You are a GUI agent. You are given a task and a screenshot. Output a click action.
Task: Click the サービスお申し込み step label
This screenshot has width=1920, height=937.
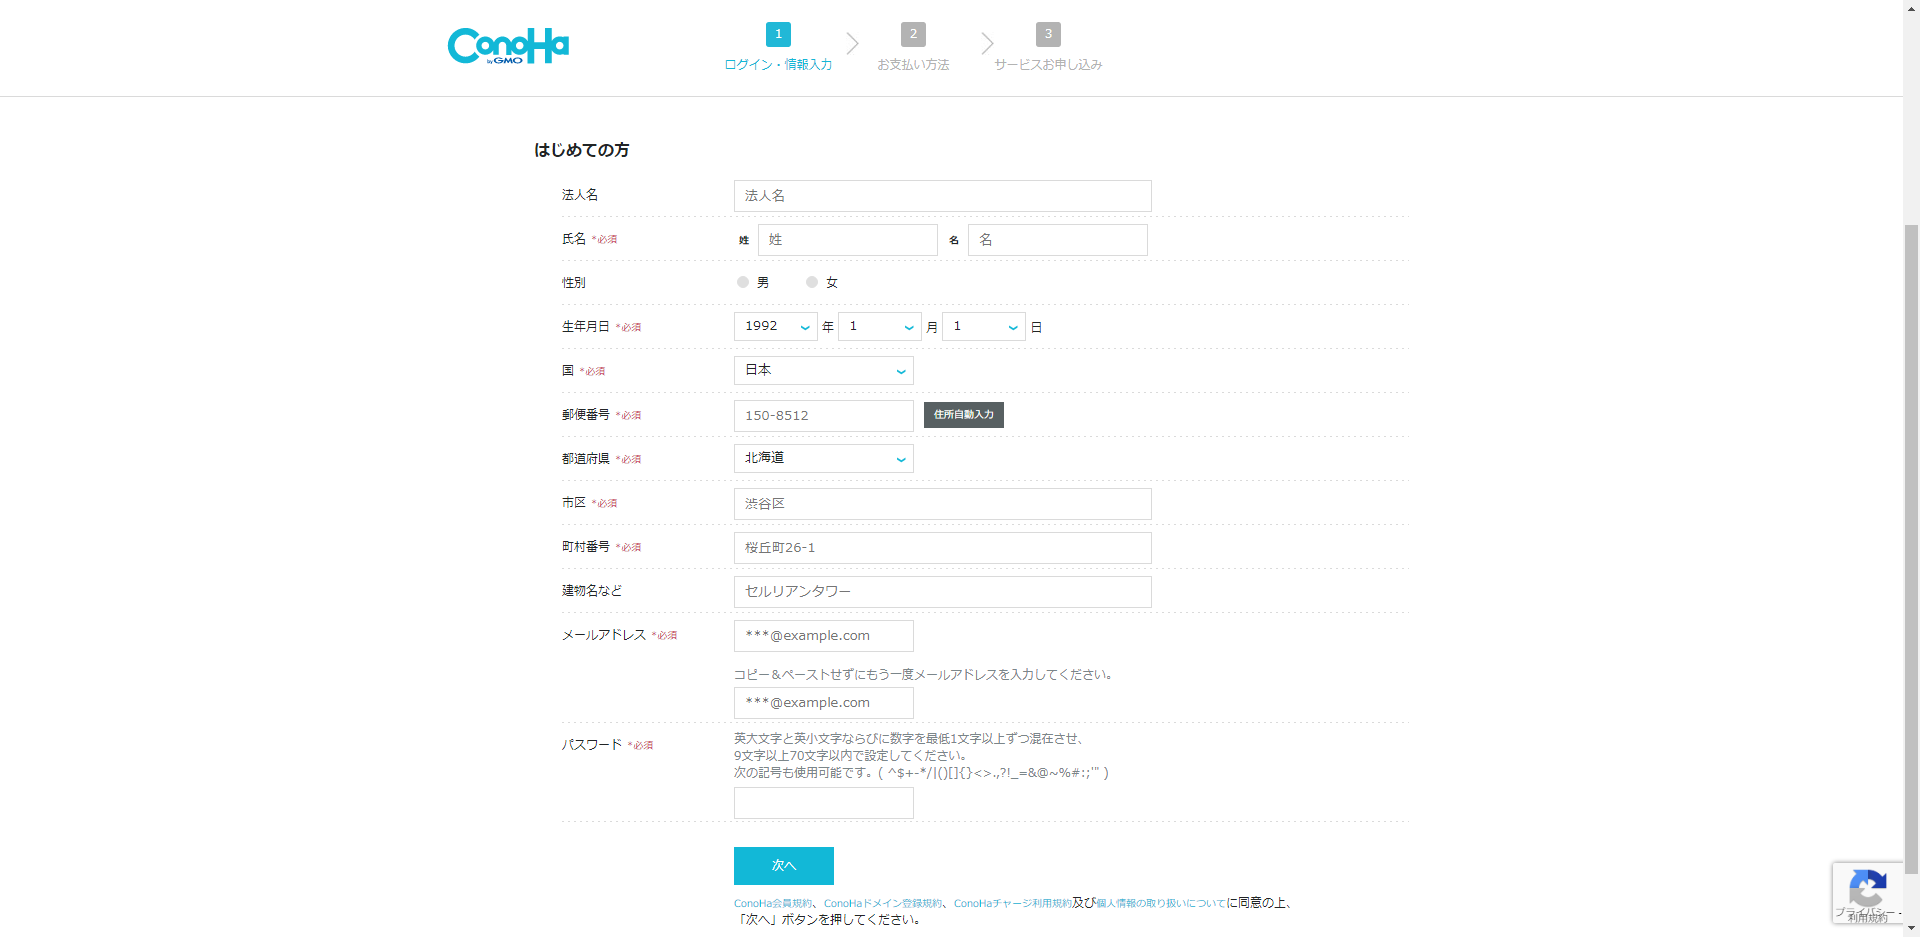1048,65
